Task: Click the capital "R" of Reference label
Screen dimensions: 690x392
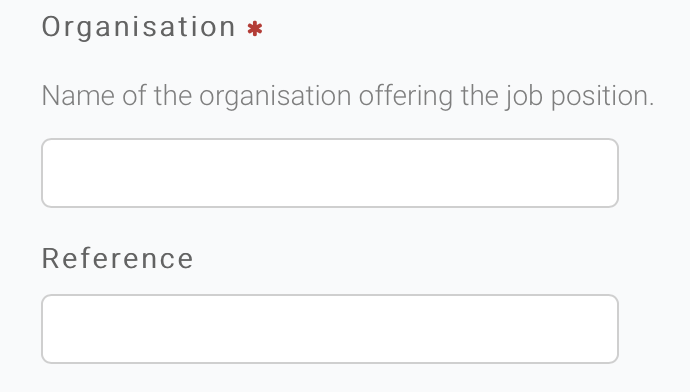Action: click(50, 258)
